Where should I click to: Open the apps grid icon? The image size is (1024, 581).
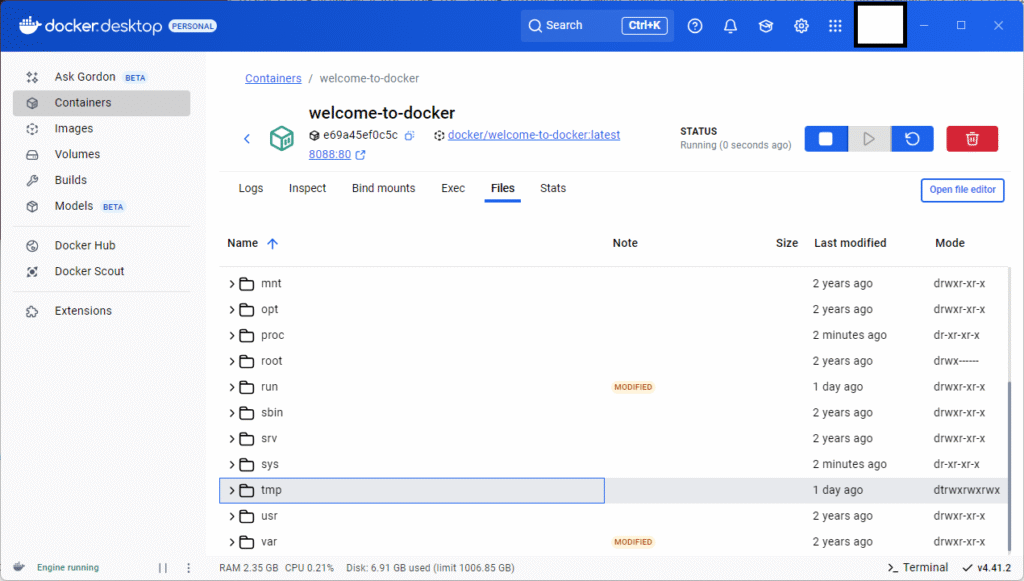[835, 26]
